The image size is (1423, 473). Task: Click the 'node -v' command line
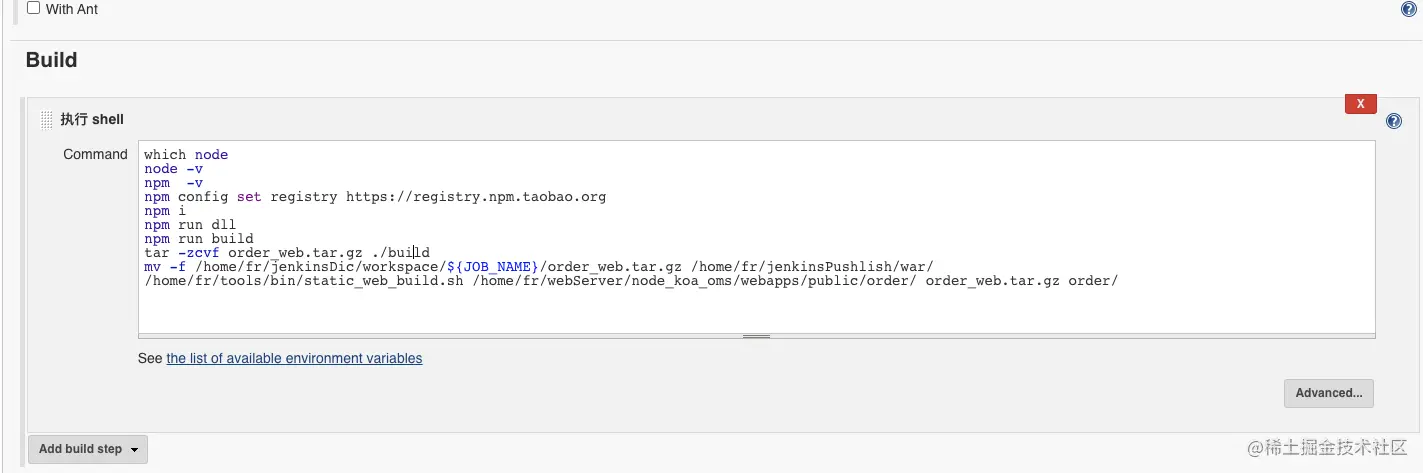pyautogui.click(x=174, y=169)
